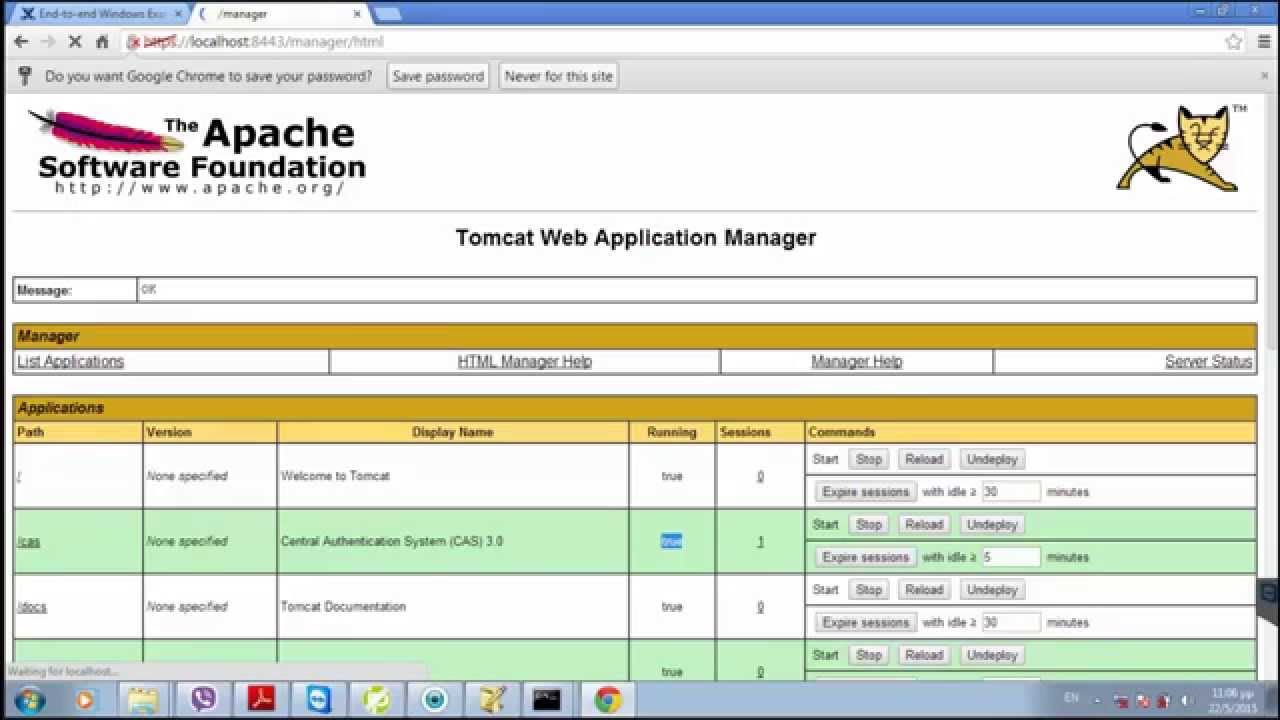This screenshot has height=720, width=1280.
Task: Open a new browser tab
Action: 387,14
